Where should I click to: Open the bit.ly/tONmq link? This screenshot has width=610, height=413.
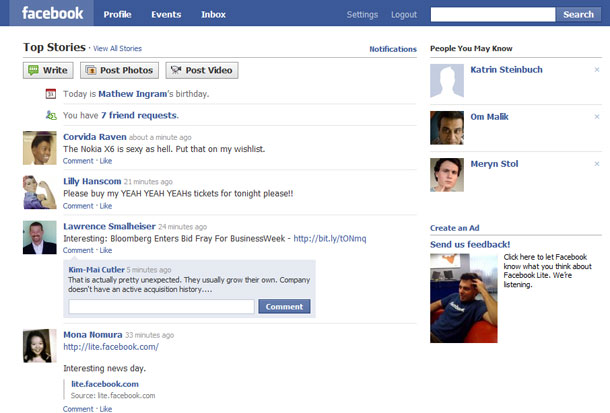coord(330,238)
